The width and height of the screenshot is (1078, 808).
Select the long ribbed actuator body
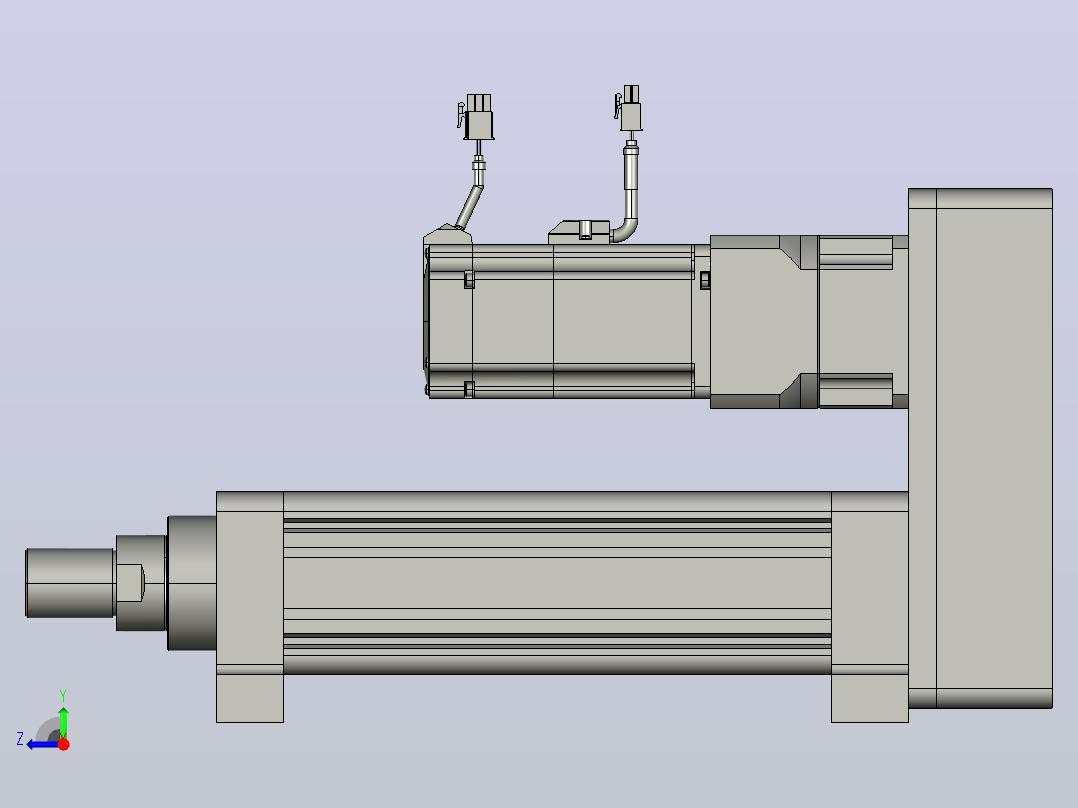tap(557, 582)
